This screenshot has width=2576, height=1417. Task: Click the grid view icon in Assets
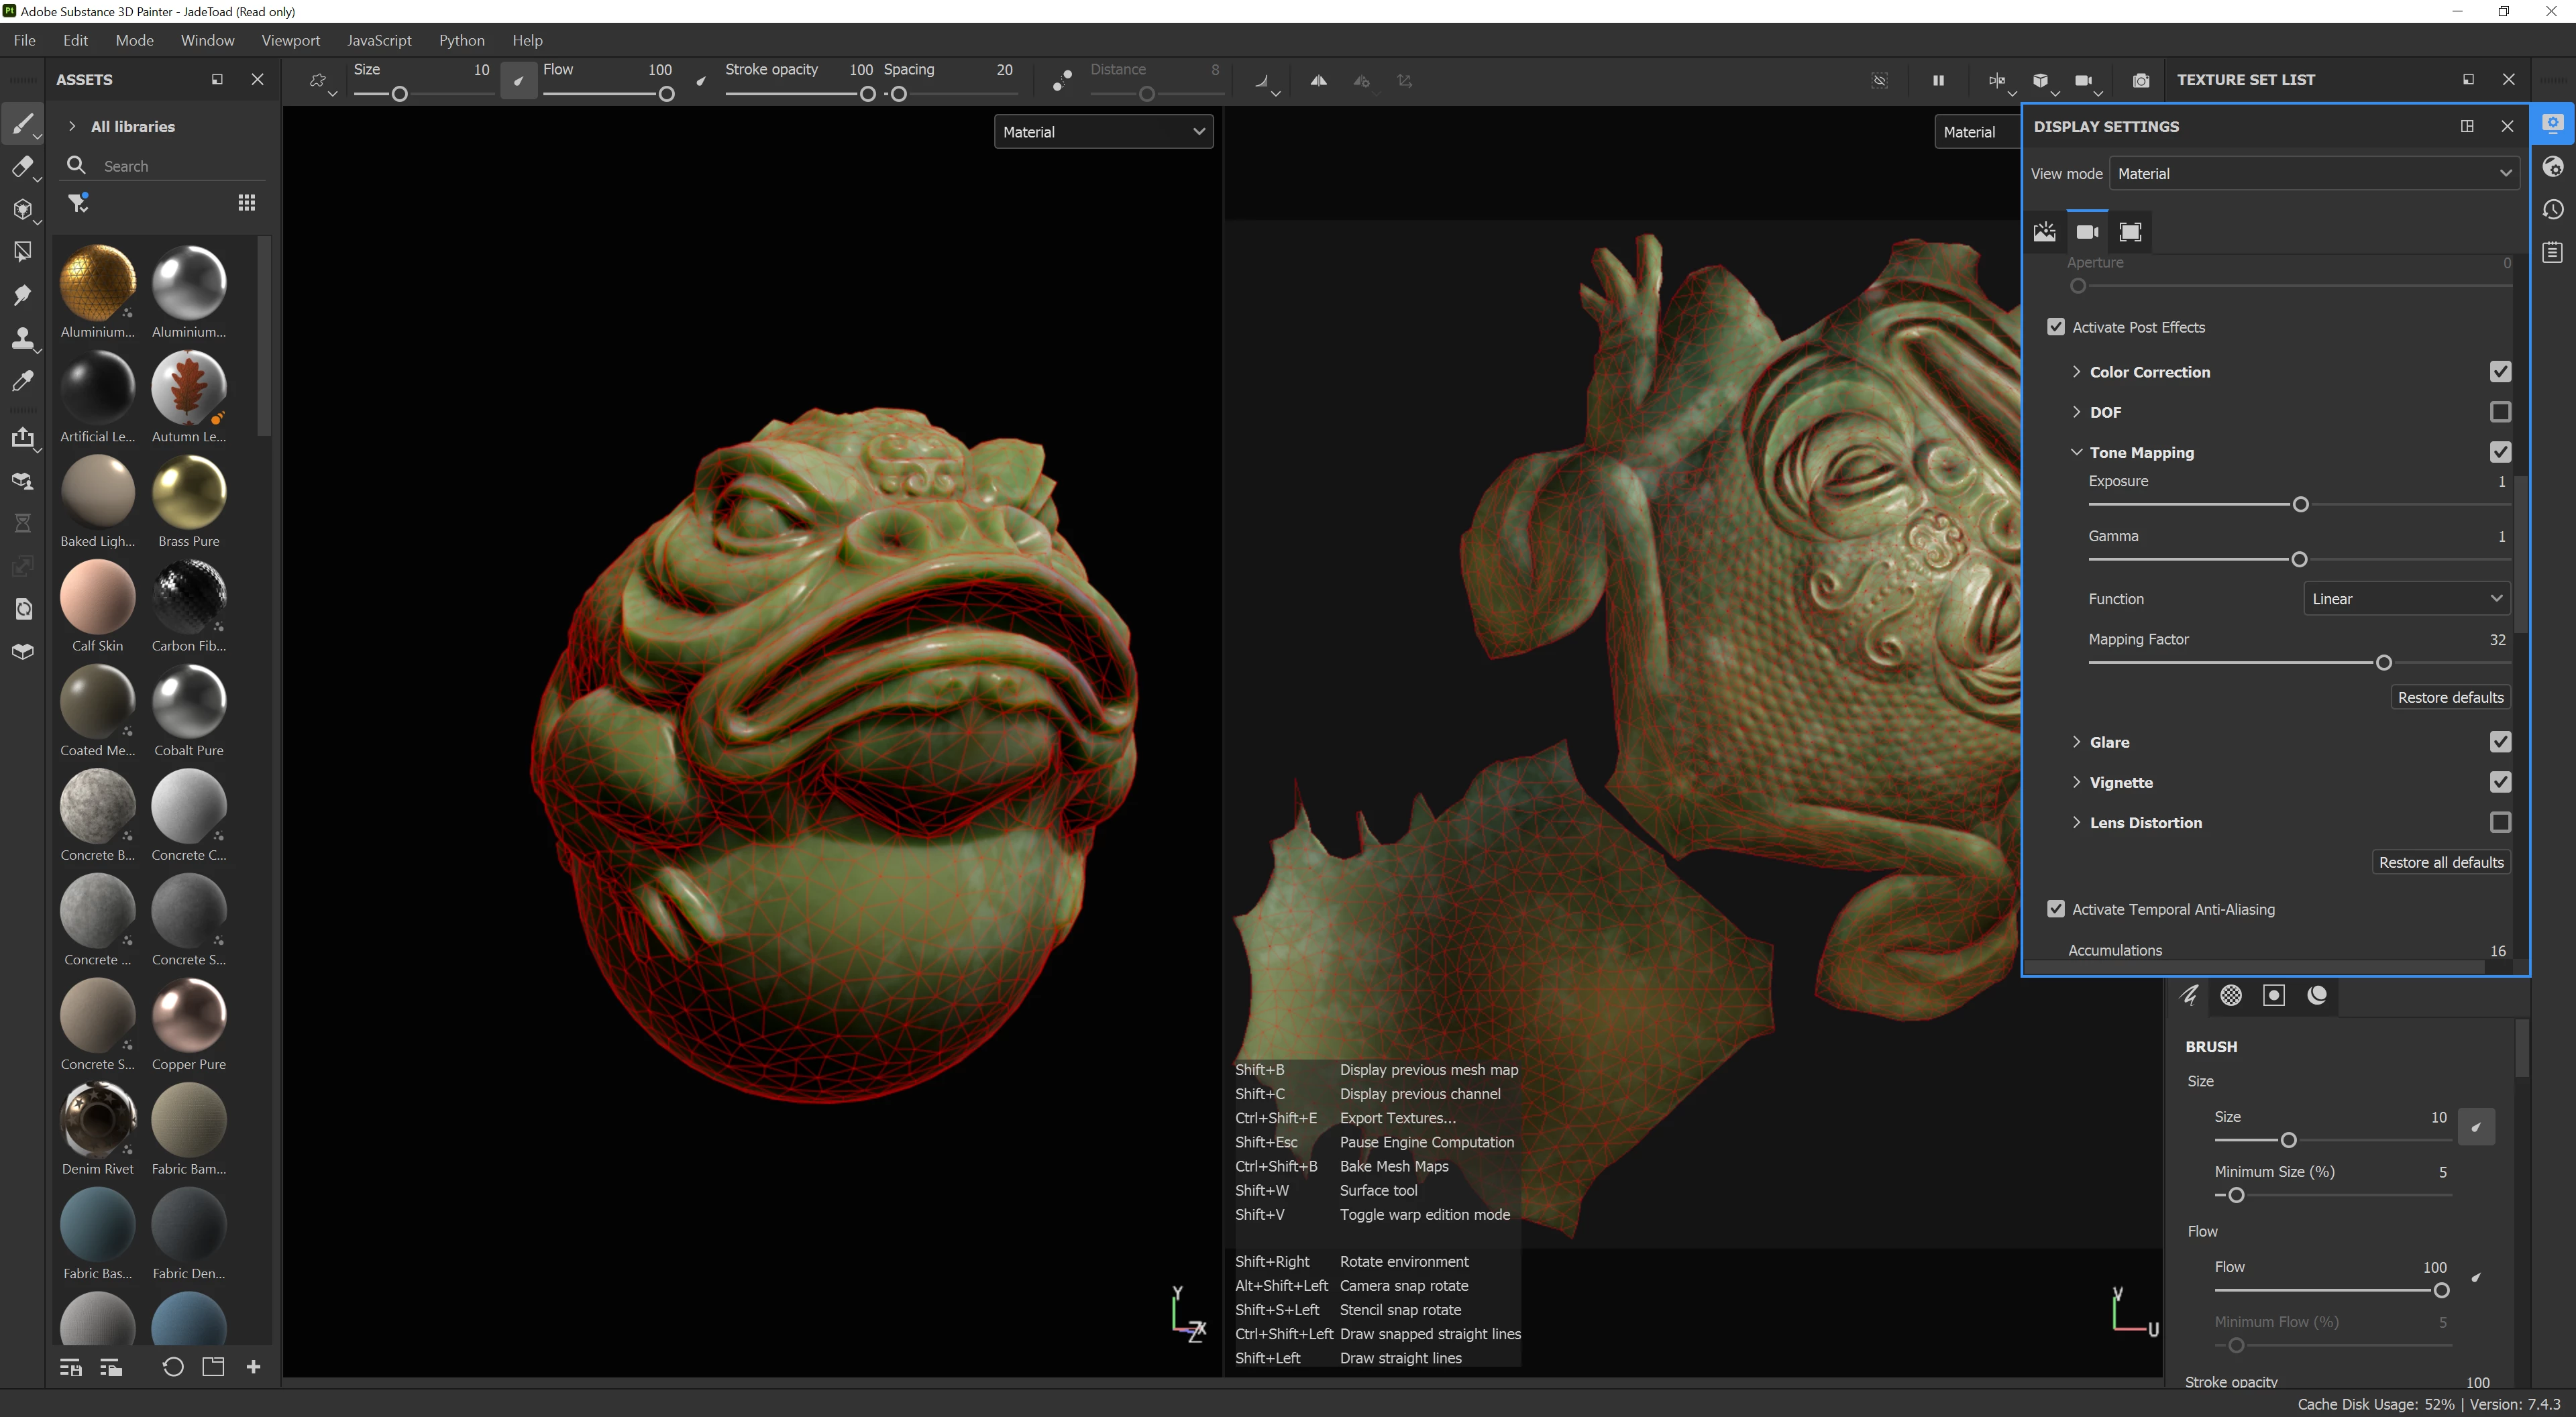[x=247, y=203]
